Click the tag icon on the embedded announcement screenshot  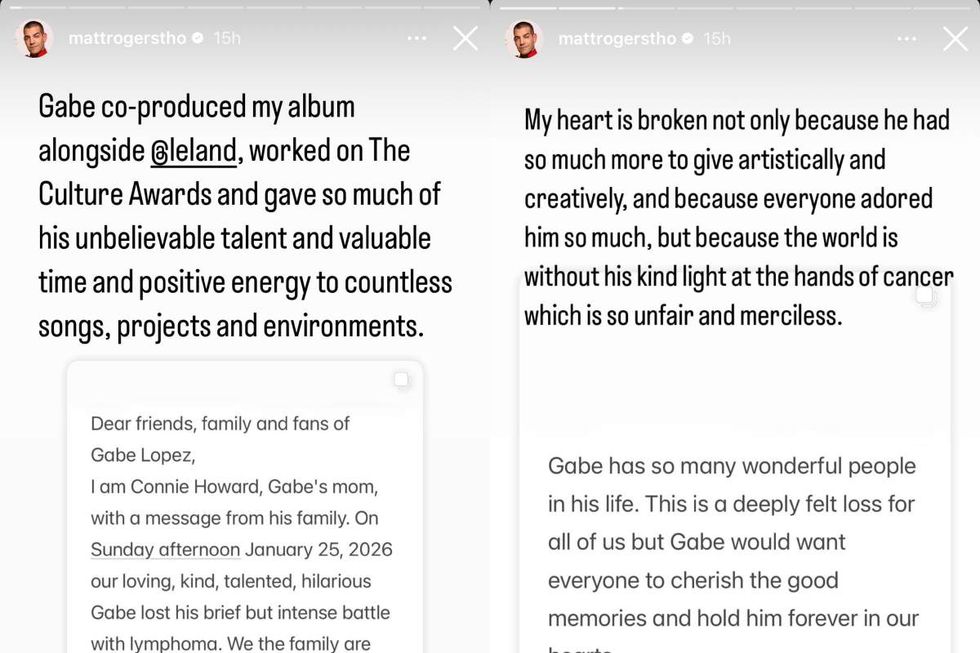(x=401, y=379)
